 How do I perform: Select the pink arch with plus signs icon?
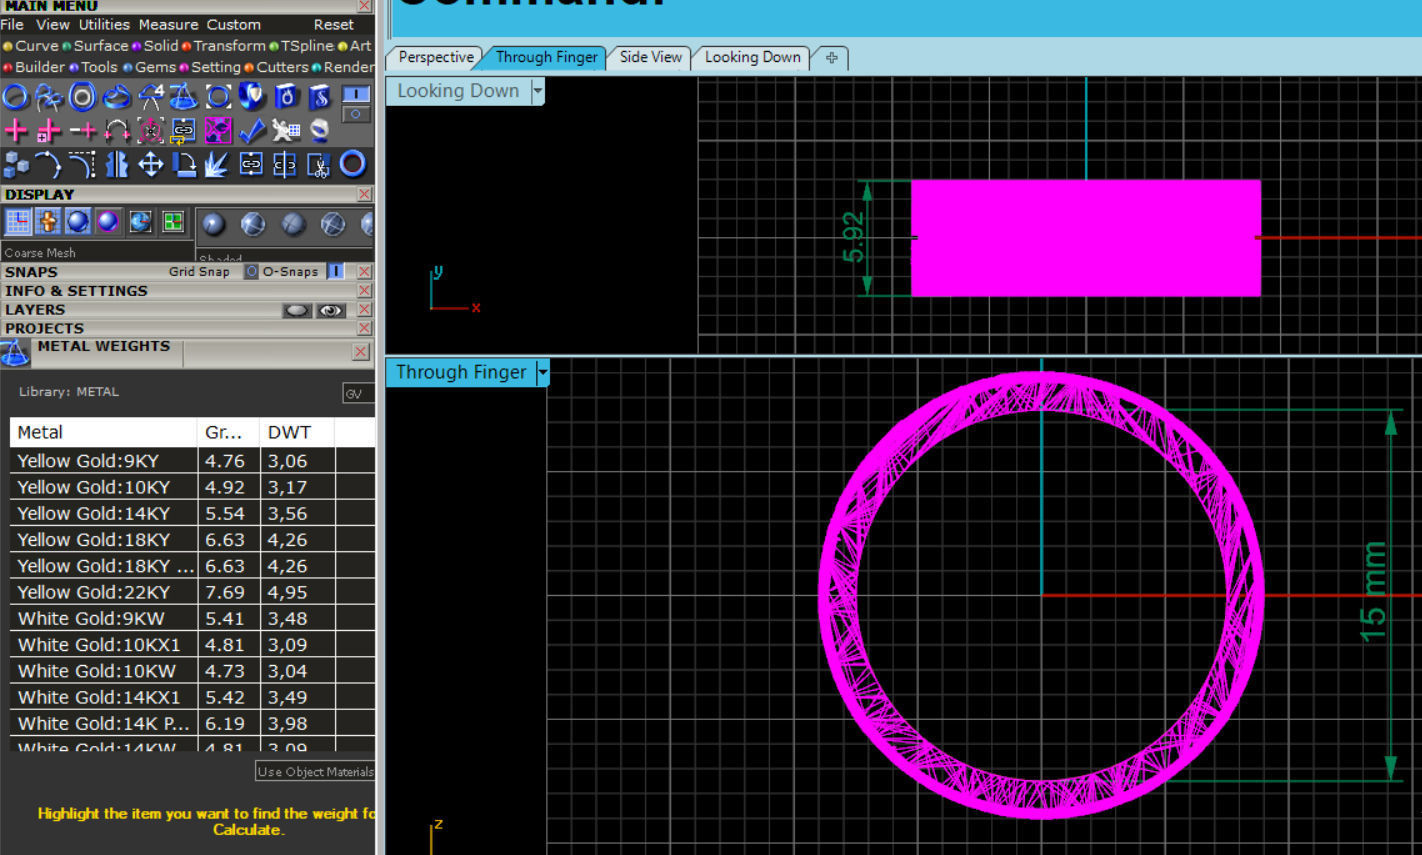coord(117,130)
